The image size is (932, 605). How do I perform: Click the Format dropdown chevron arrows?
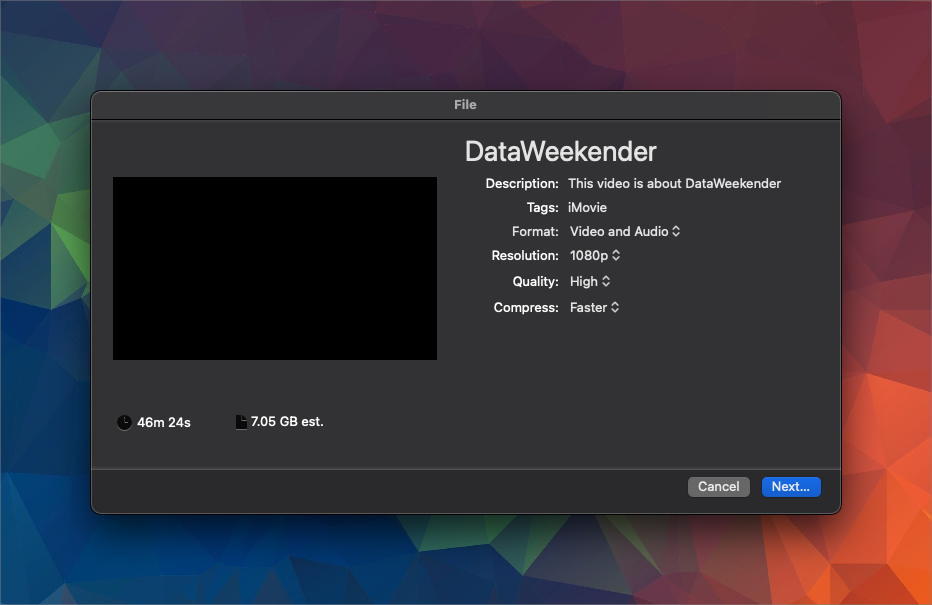678,231
